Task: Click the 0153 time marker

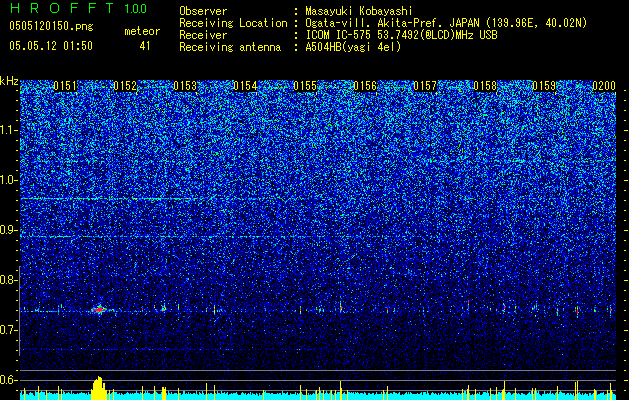Action: (185, 86)
